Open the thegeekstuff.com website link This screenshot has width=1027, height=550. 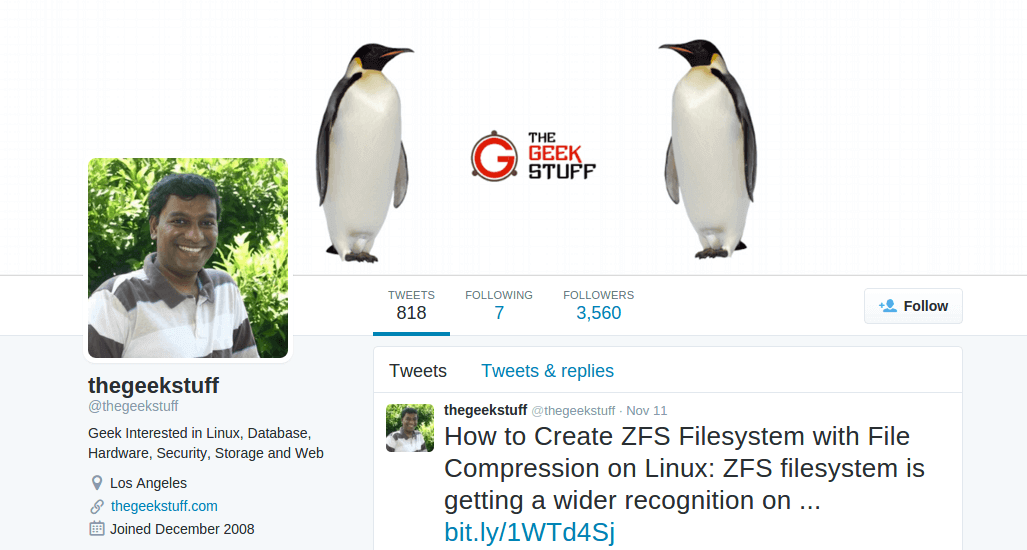164,506
